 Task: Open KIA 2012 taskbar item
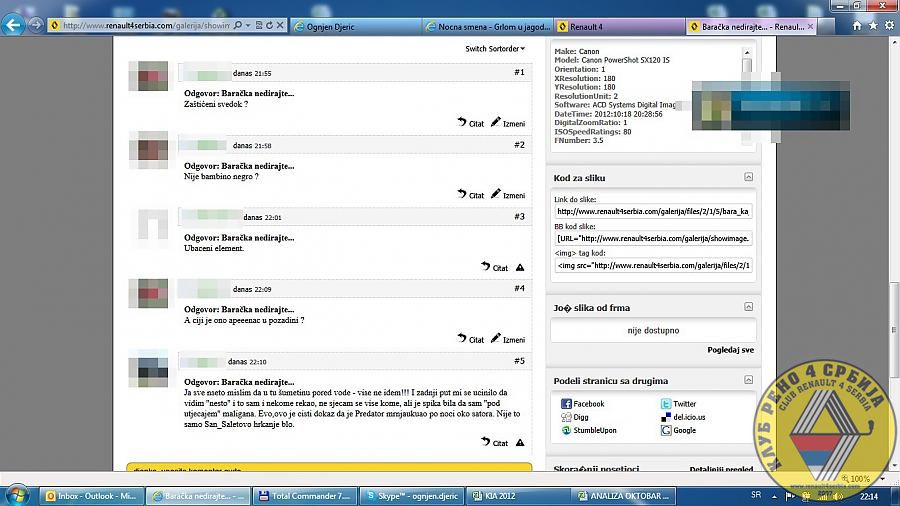[x=517, y=496]
